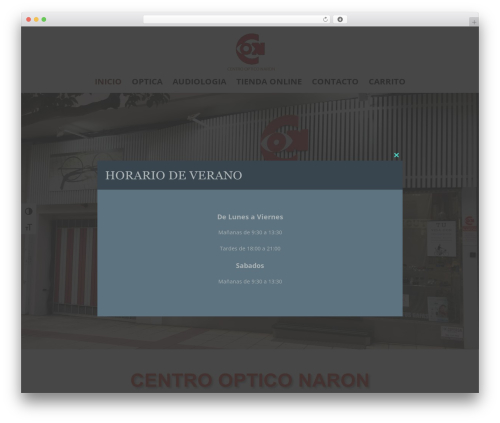500x423 pixels.
Task: Click the green maximize window button
Action: click(44, 19)
